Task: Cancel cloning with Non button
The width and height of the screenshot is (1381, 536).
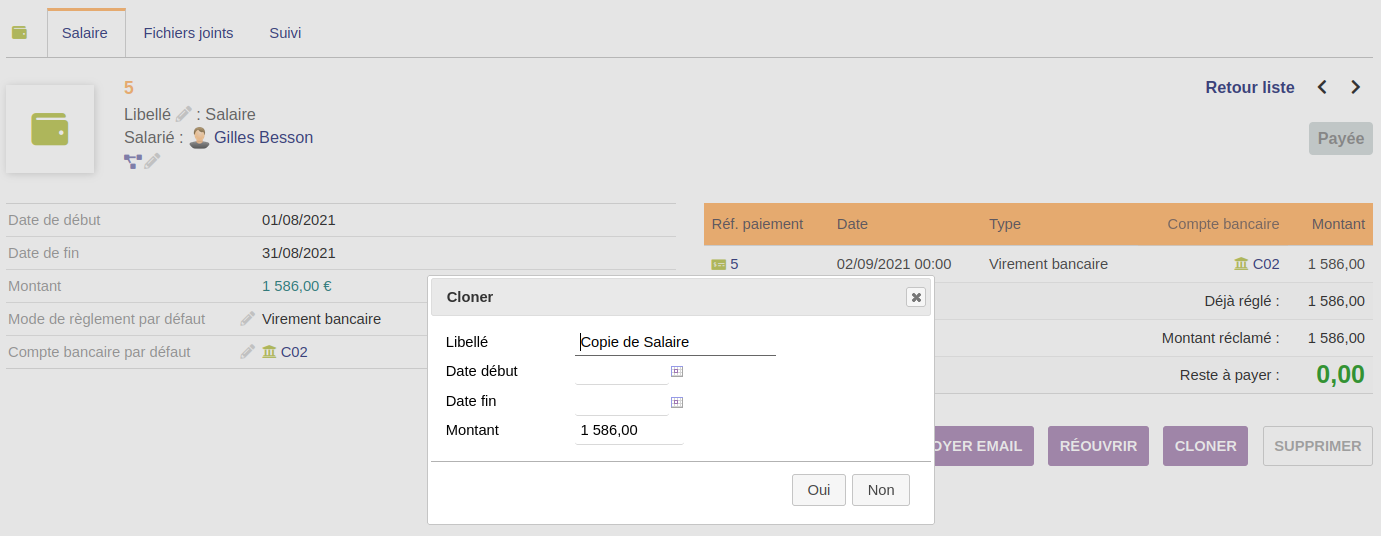Action: [880, 490]
